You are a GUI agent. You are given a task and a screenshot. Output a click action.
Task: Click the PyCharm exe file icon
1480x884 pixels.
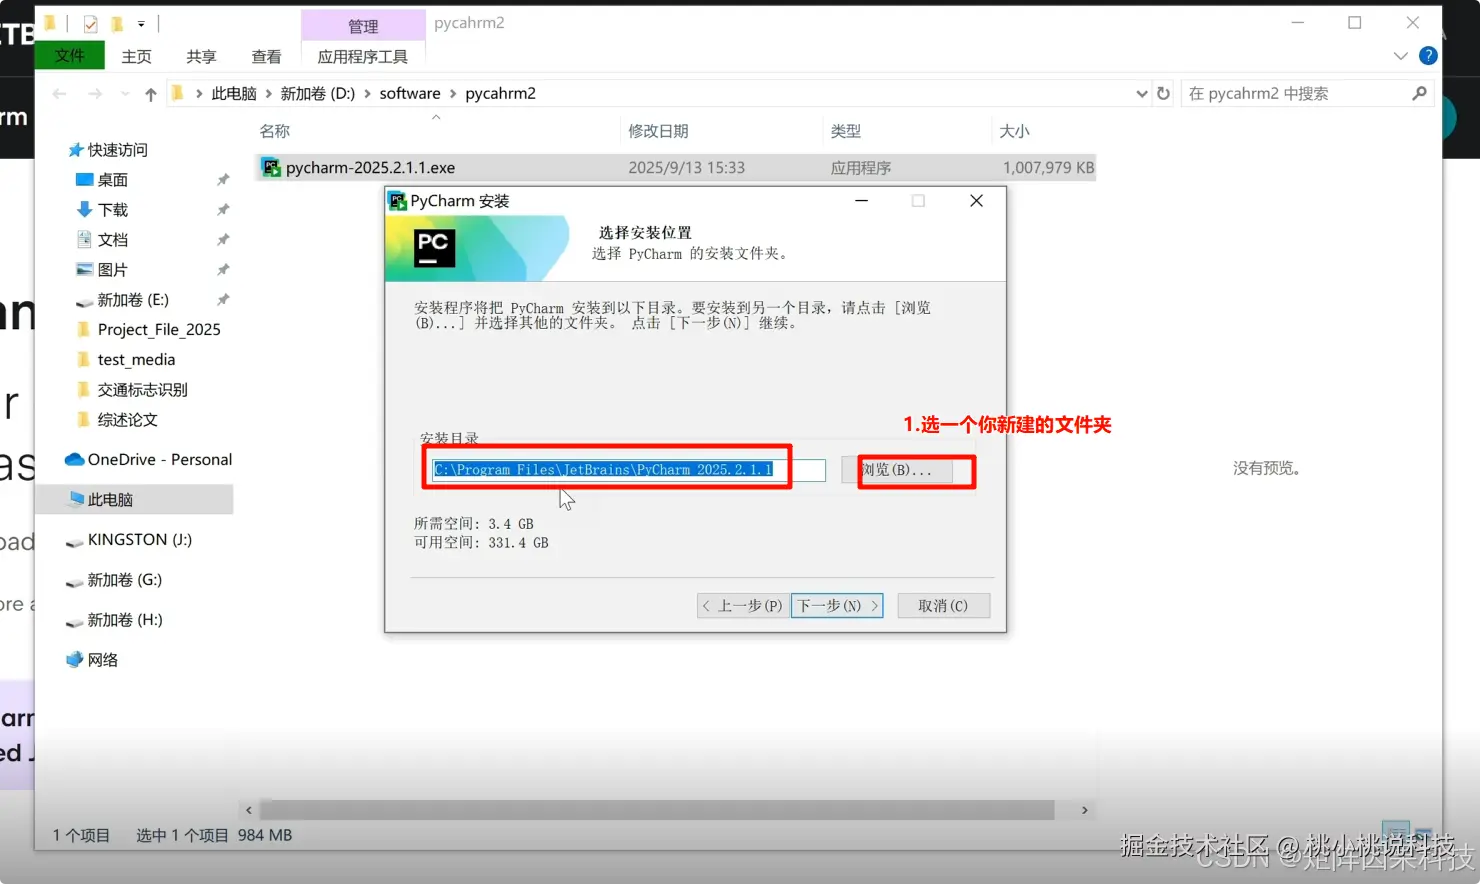point(271,167)
